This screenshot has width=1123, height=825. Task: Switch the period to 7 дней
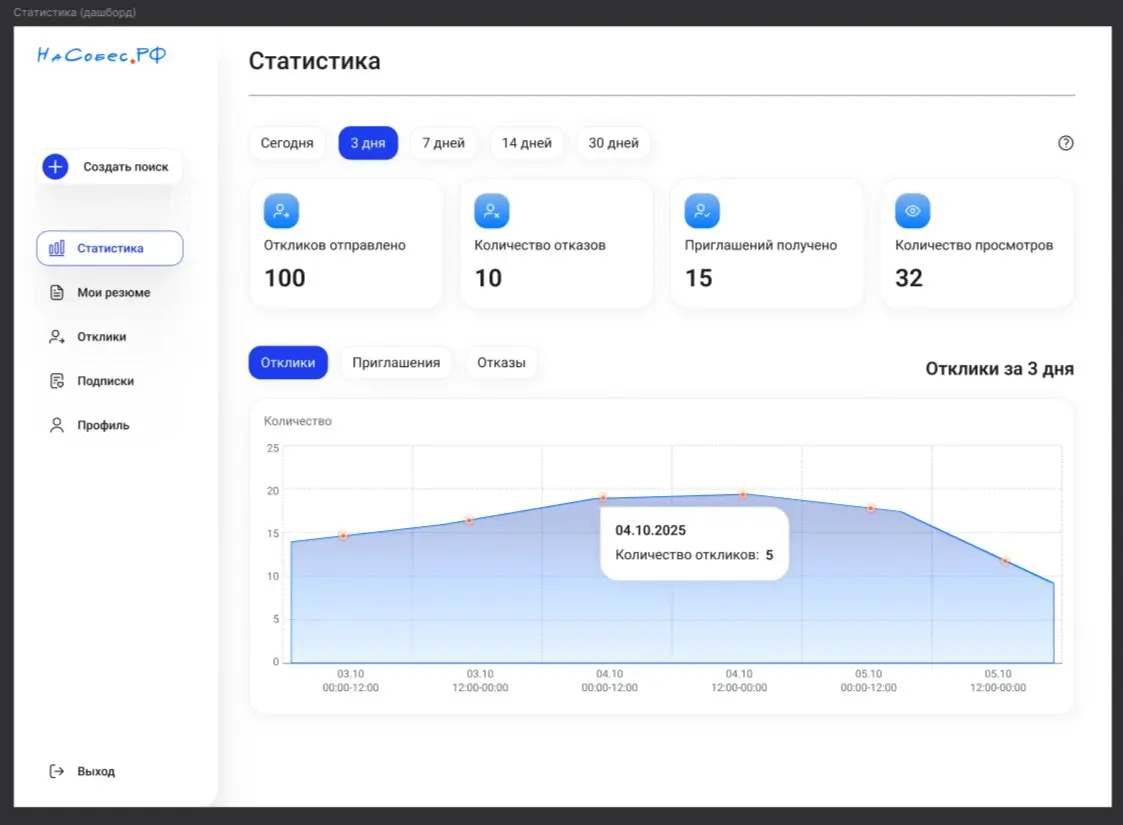click(443, 143)
